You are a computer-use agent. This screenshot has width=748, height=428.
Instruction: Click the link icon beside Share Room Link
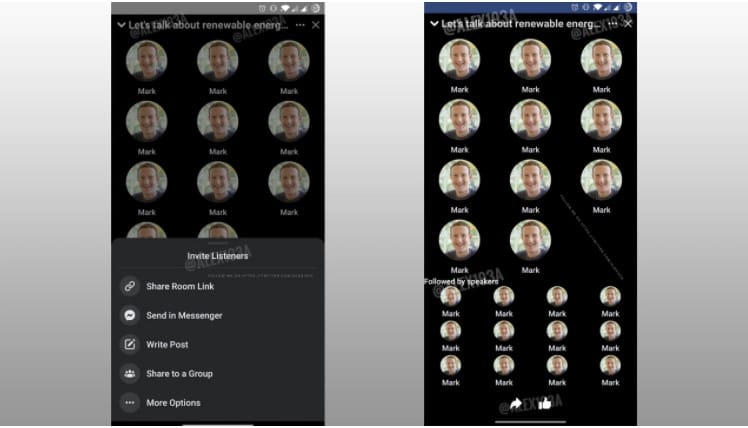coord(129,286)
